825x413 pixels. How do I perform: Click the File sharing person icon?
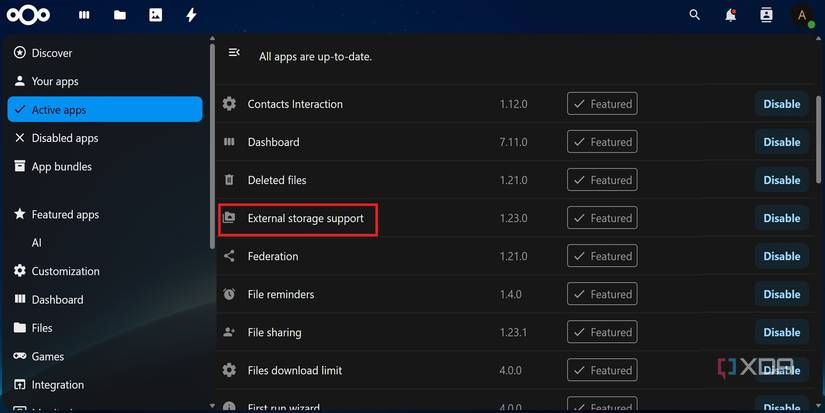click(x=229, y=332)
